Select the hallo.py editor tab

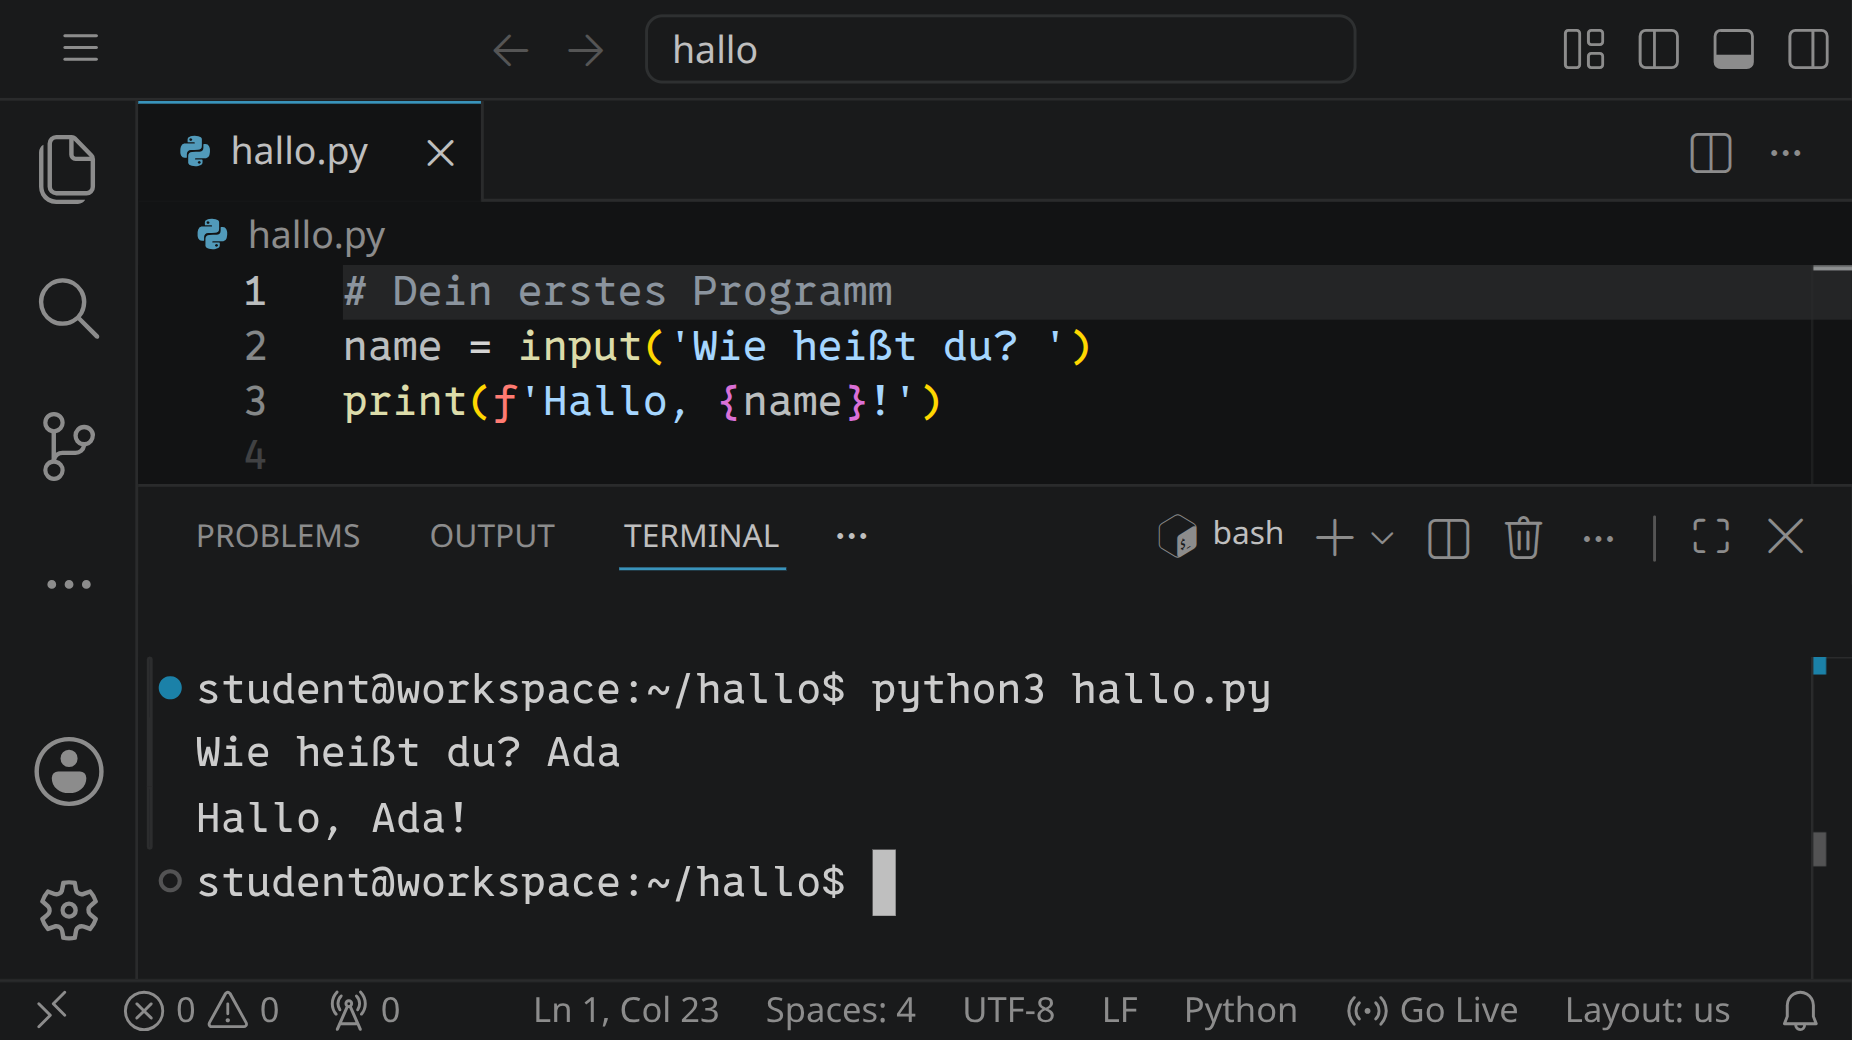[310, 152]
